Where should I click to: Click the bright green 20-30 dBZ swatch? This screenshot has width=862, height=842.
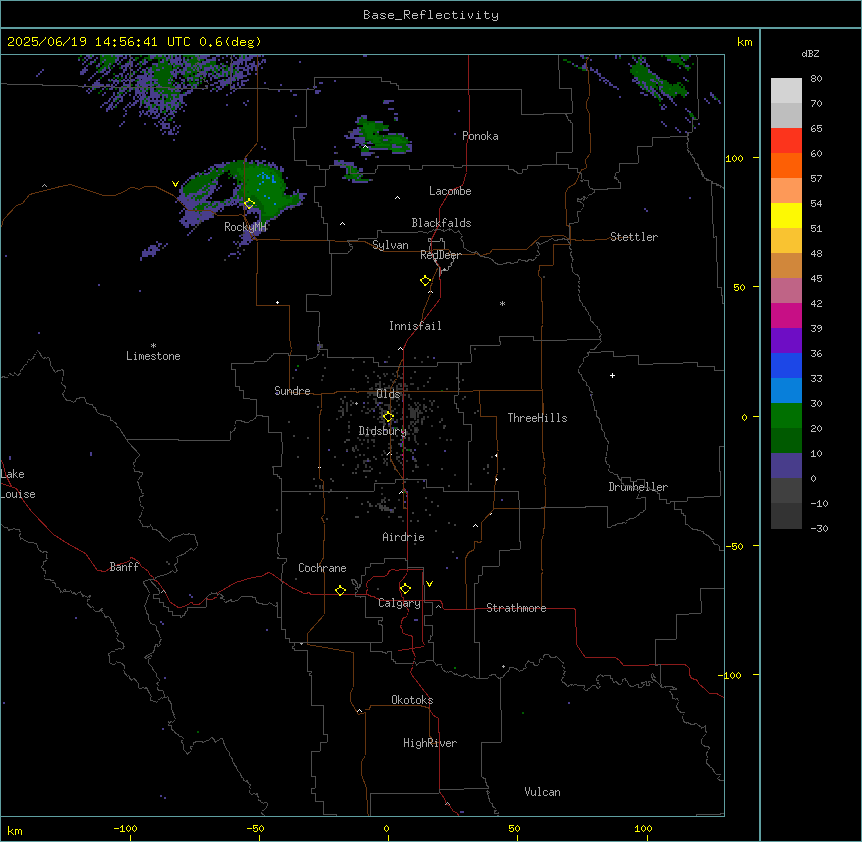786,416
